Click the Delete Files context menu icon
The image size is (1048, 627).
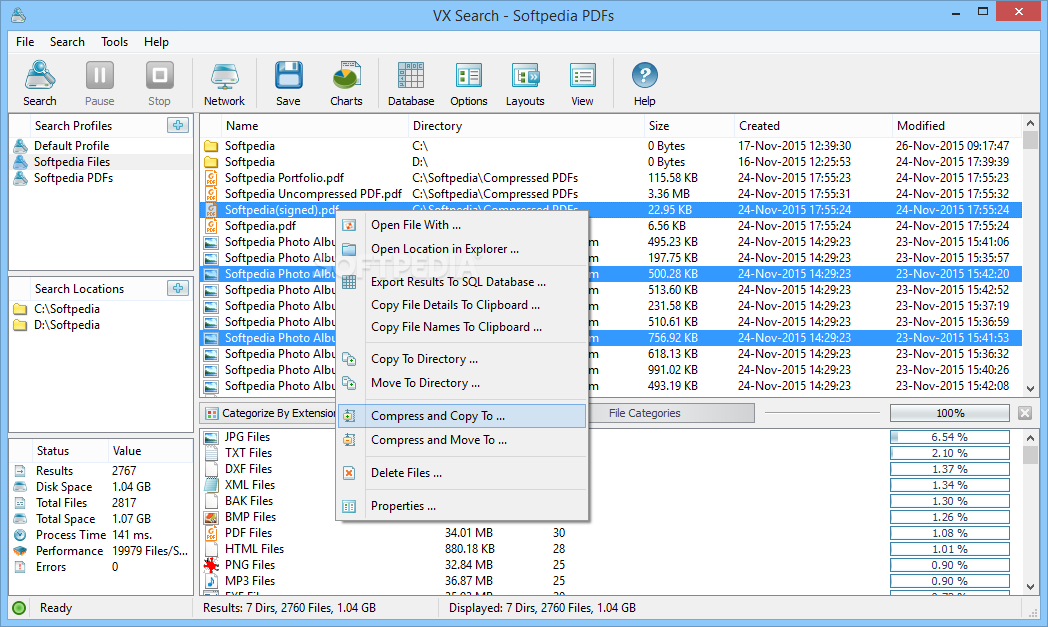pyautogui.click(x=349, y=473)
